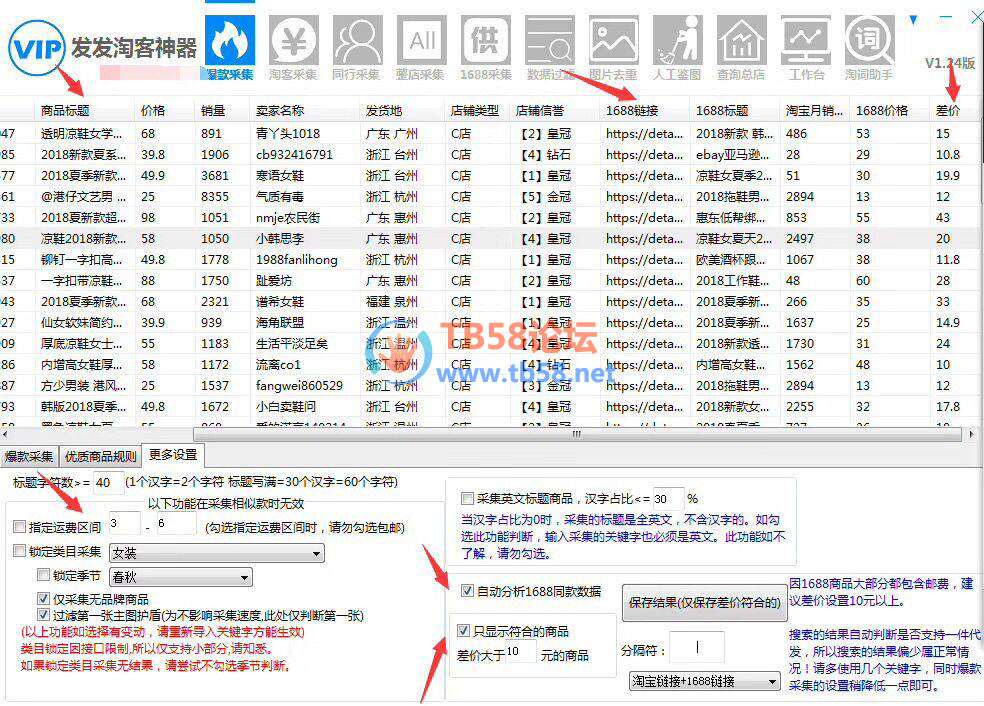
Task: Select the seller cell fangwei860529
Action: 299,385
